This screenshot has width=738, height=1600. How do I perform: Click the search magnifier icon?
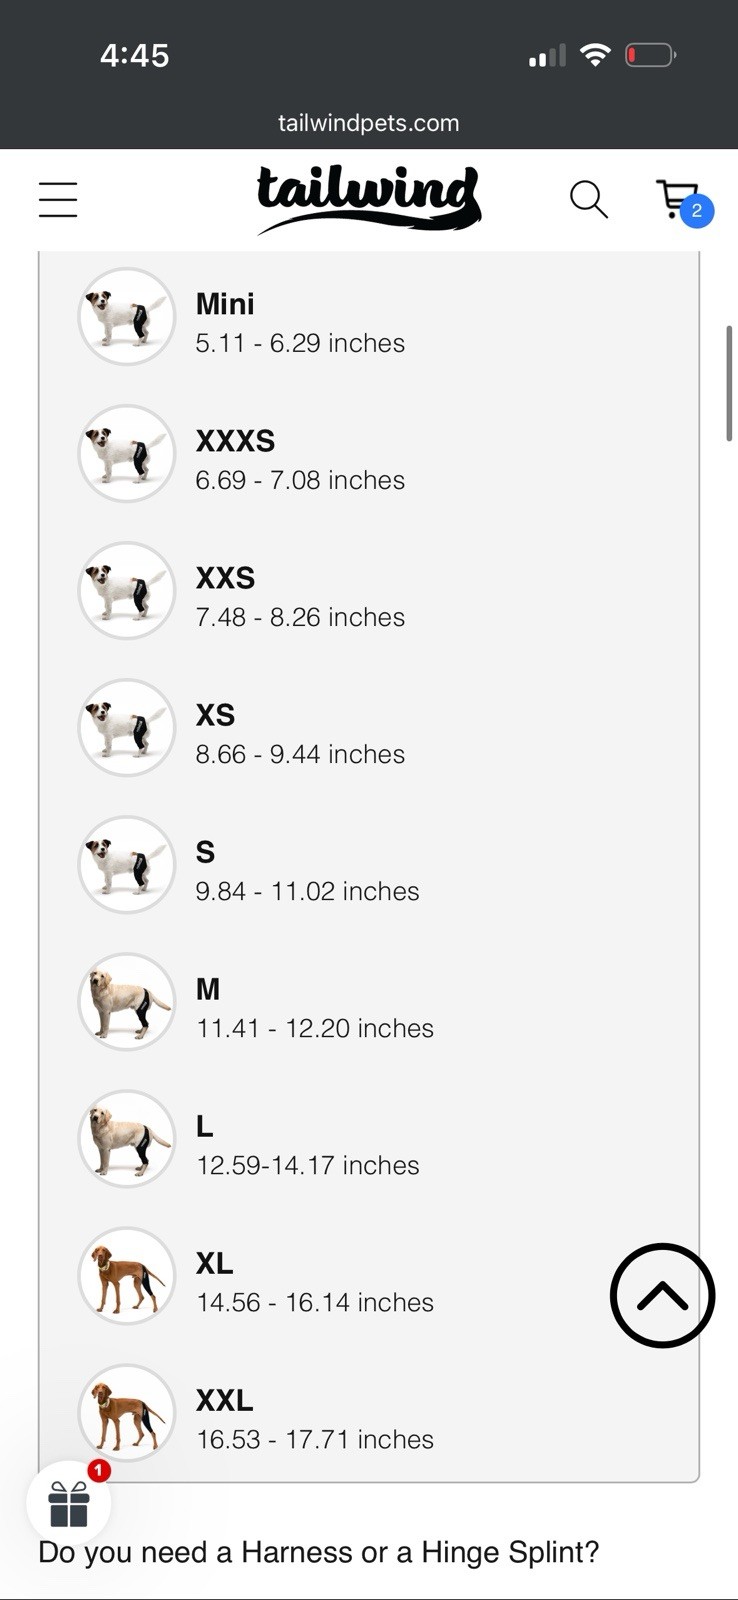pos(588,199)
